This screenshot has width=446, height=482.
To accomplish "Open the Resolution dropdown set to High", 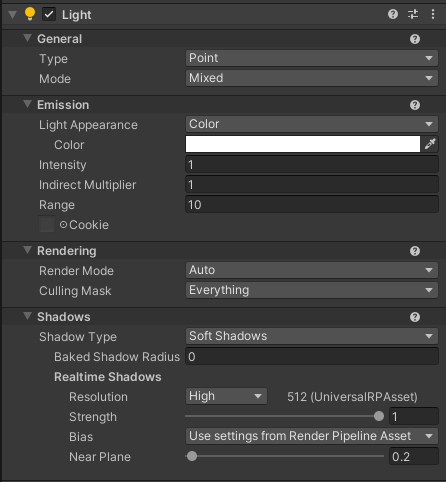I will click(226, 396).
